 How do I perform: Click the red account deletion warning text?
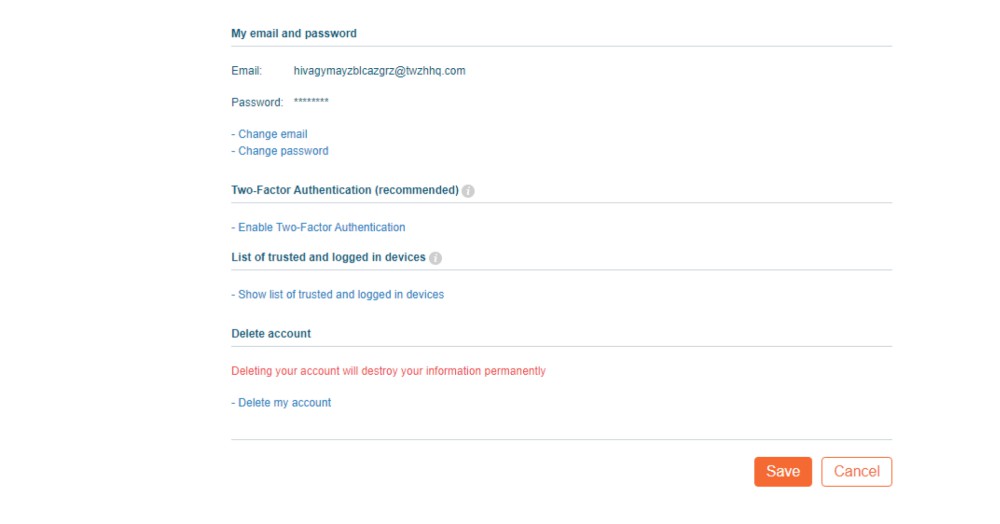[x=388, y=371]
